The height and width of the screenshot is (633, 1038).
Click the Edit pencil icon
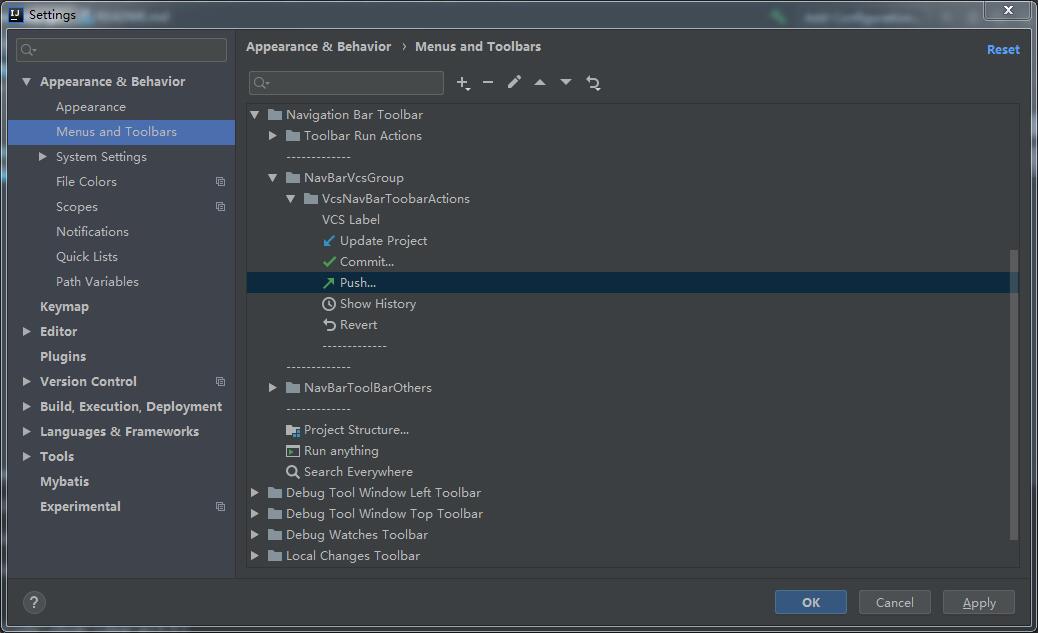coord(514,83)
